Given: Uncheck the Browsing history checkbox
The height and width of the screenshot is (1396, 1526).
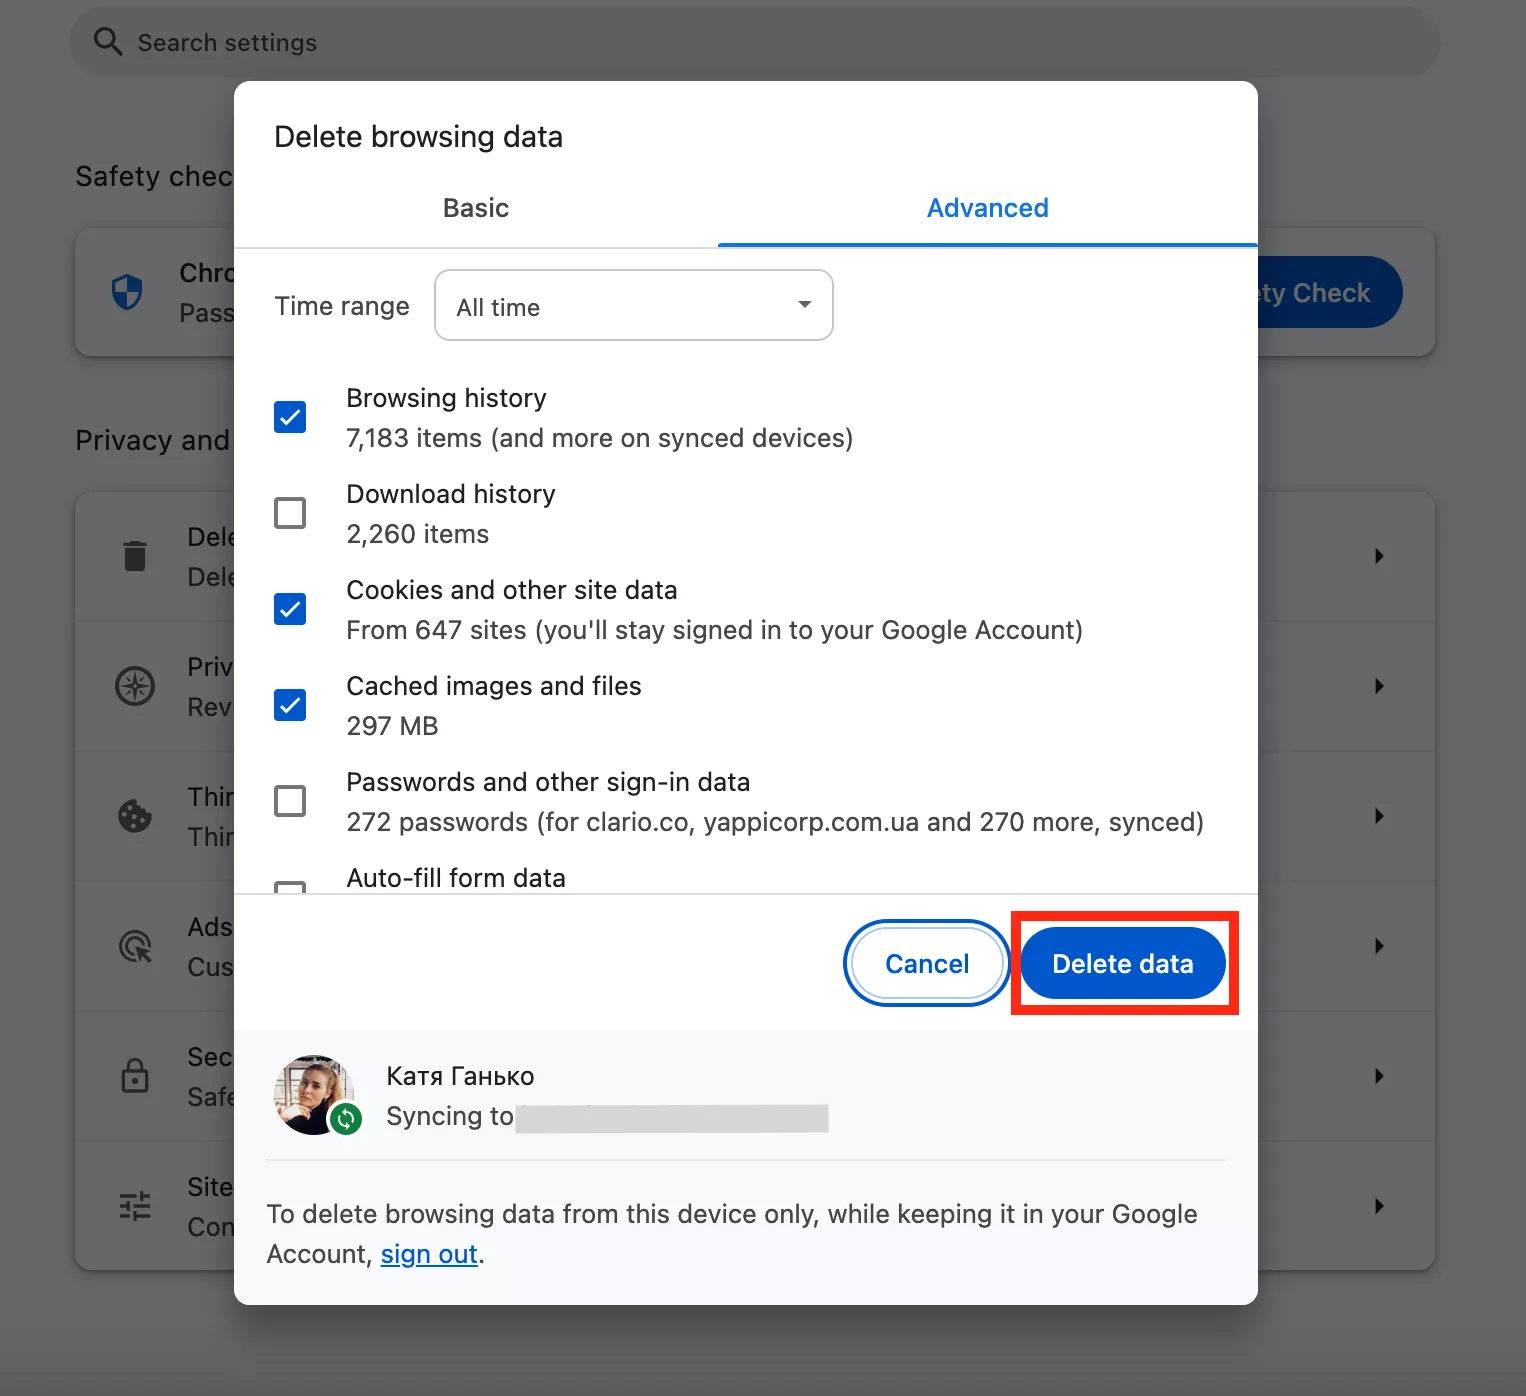Looking at the screenshot, I should 290,417.
